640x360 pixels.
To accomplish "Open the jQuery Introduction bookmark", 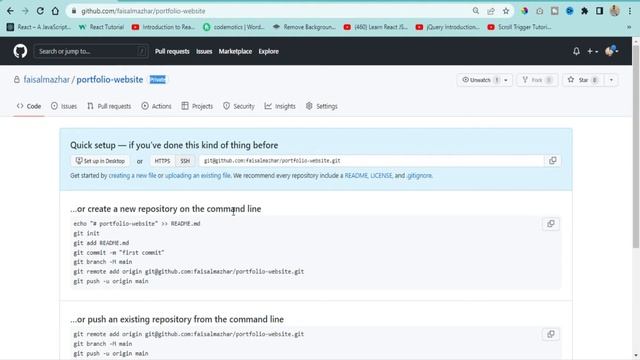I will tap(448, 27).
